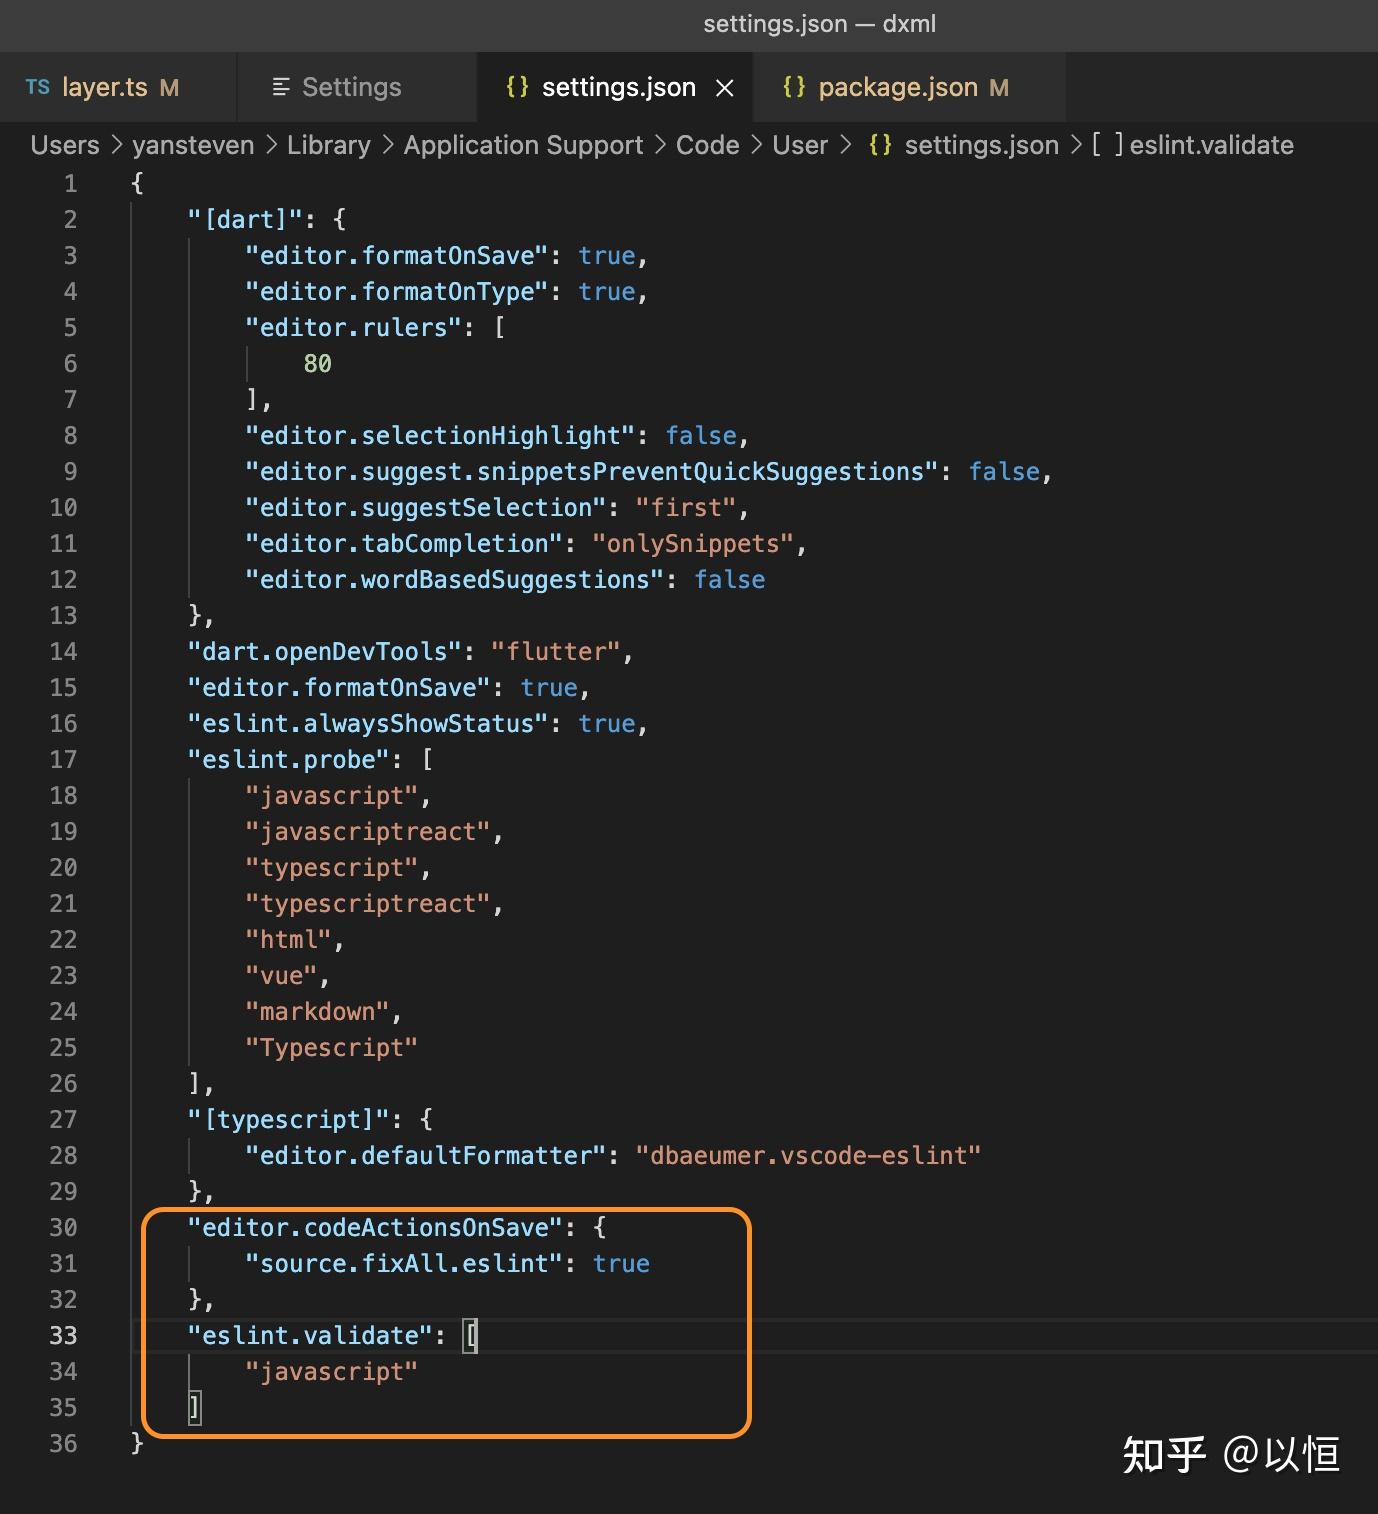Close the settings.json tab
Viewport: 1378px width, 1514px height.
click(x=725, y=88)
